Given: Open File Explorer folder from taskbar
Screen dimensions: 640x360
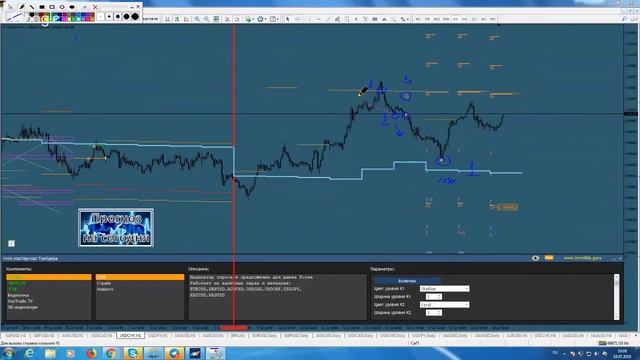Looking at the screenshot, I should click(50, 353).
